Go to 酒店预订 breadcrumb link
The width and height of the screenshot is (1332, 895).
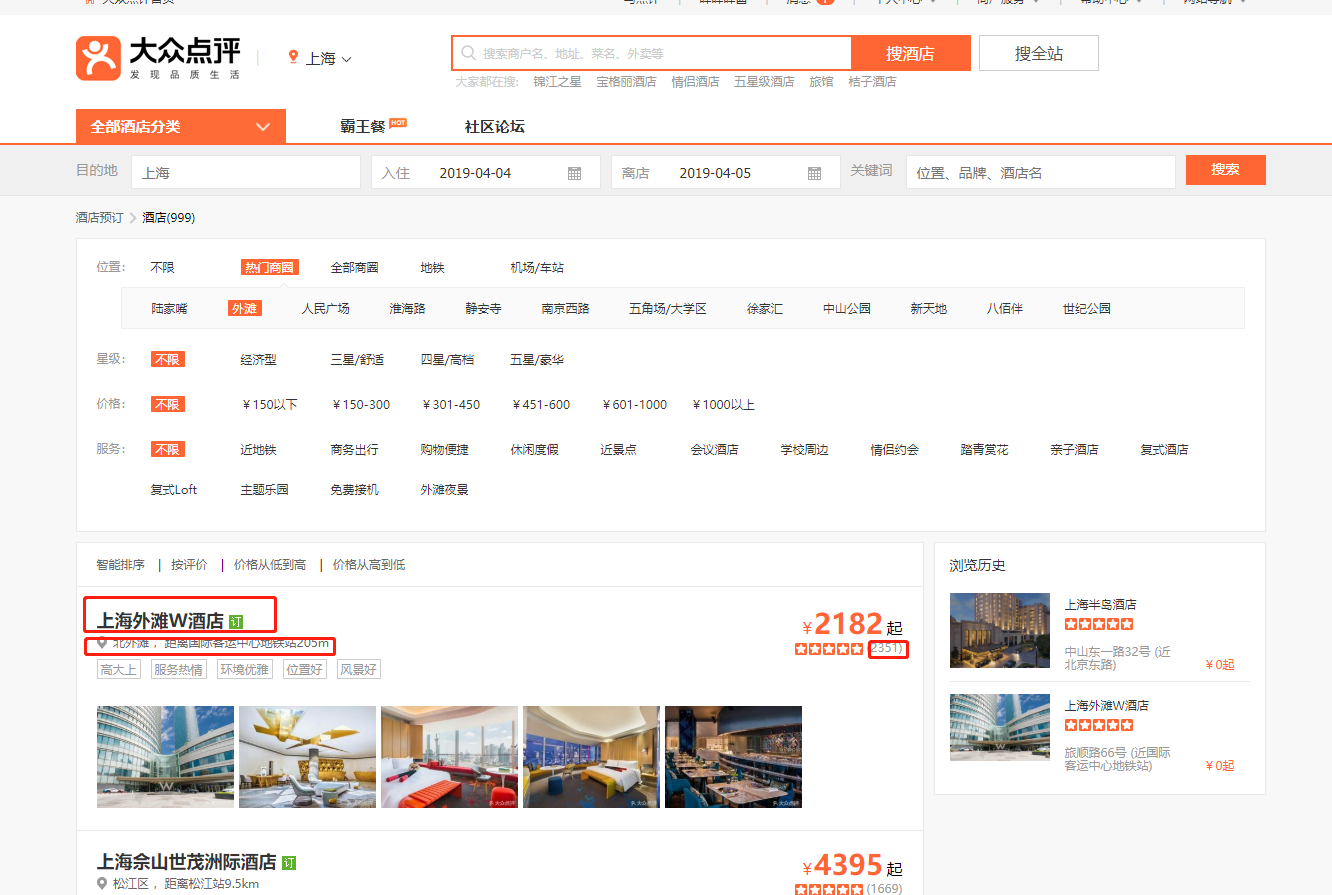tap(100, 217)
